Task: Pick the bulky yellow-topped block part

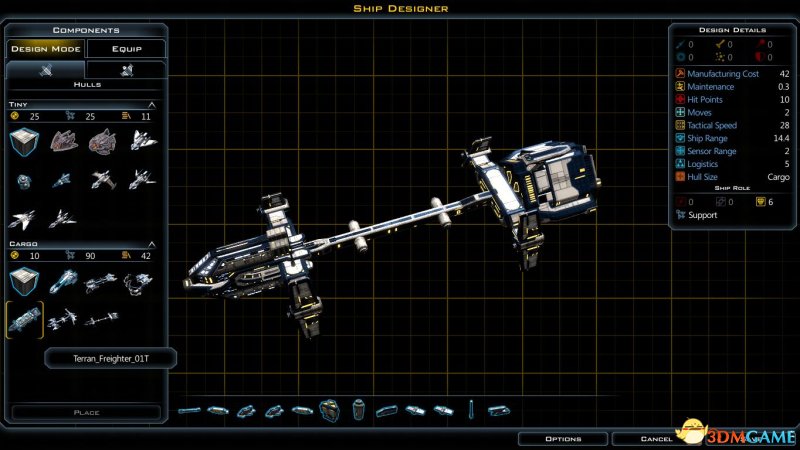Action: click(330, 410)
